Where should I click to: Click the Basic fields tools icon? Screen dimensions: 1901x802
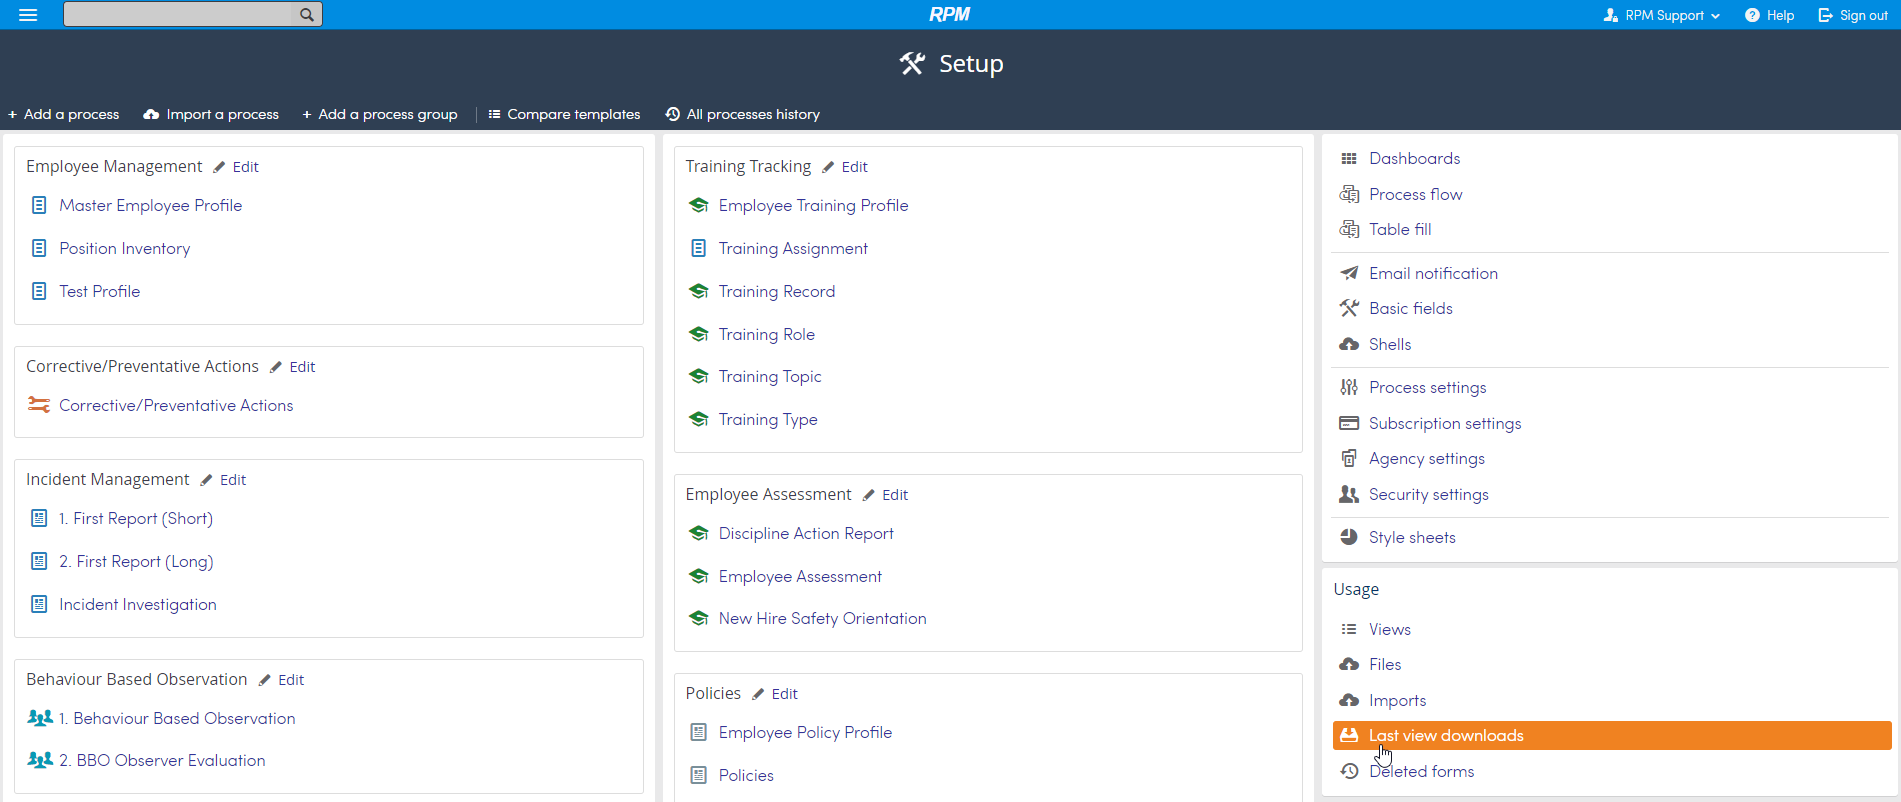pyautogui.click(x=1349, y=308)
